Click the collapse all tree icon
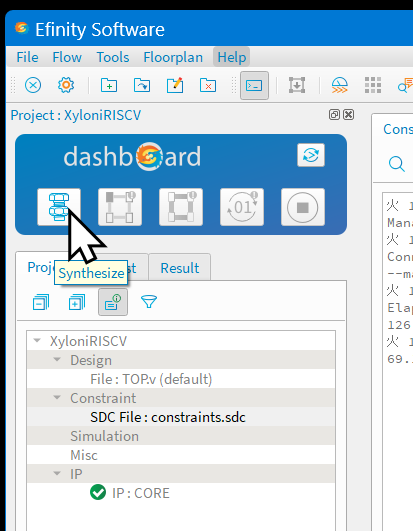Viewport: 413px width, 531px height. point(41,302)
